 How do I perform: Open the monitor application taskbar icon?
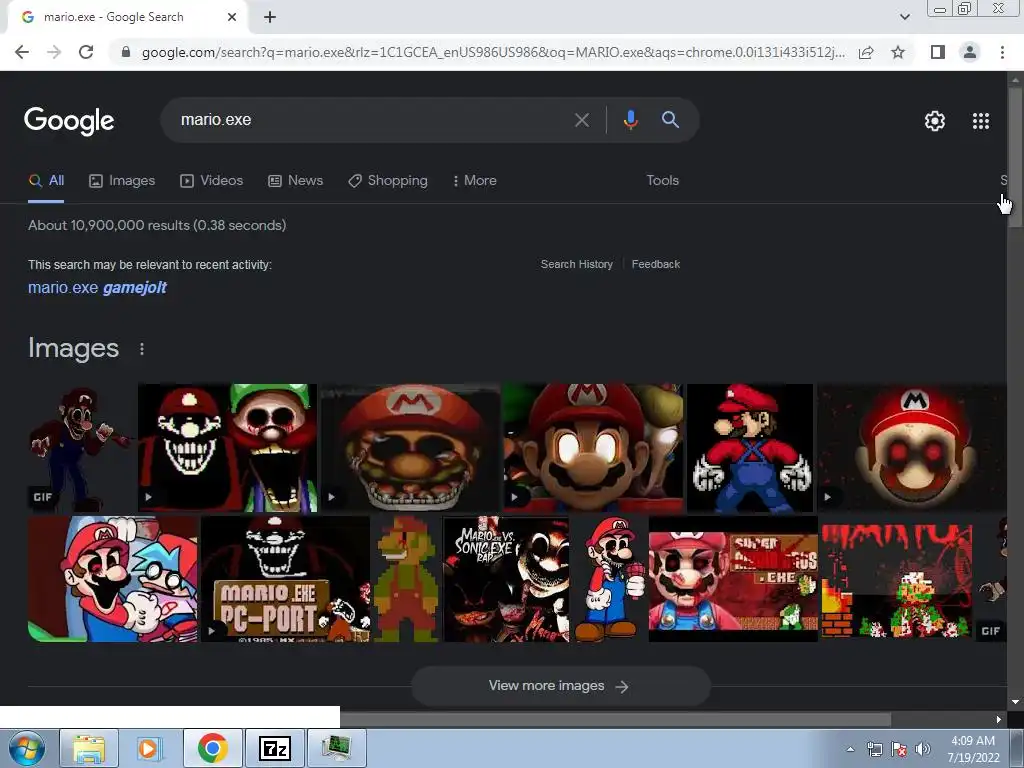(336, 749)
